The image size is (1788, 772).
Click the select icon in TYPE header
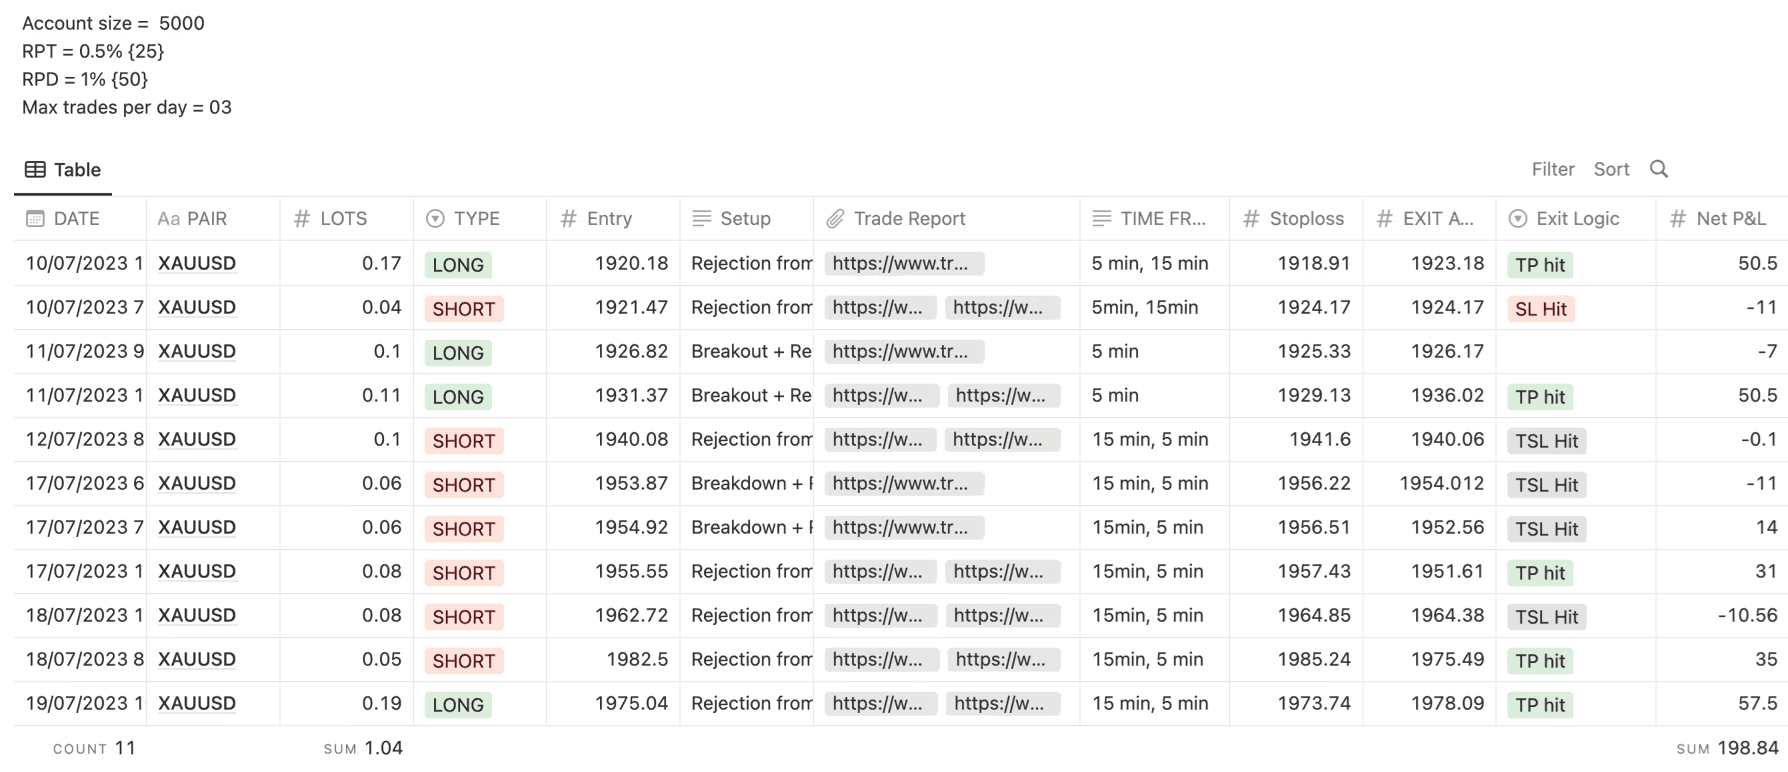tap(435, 219)
